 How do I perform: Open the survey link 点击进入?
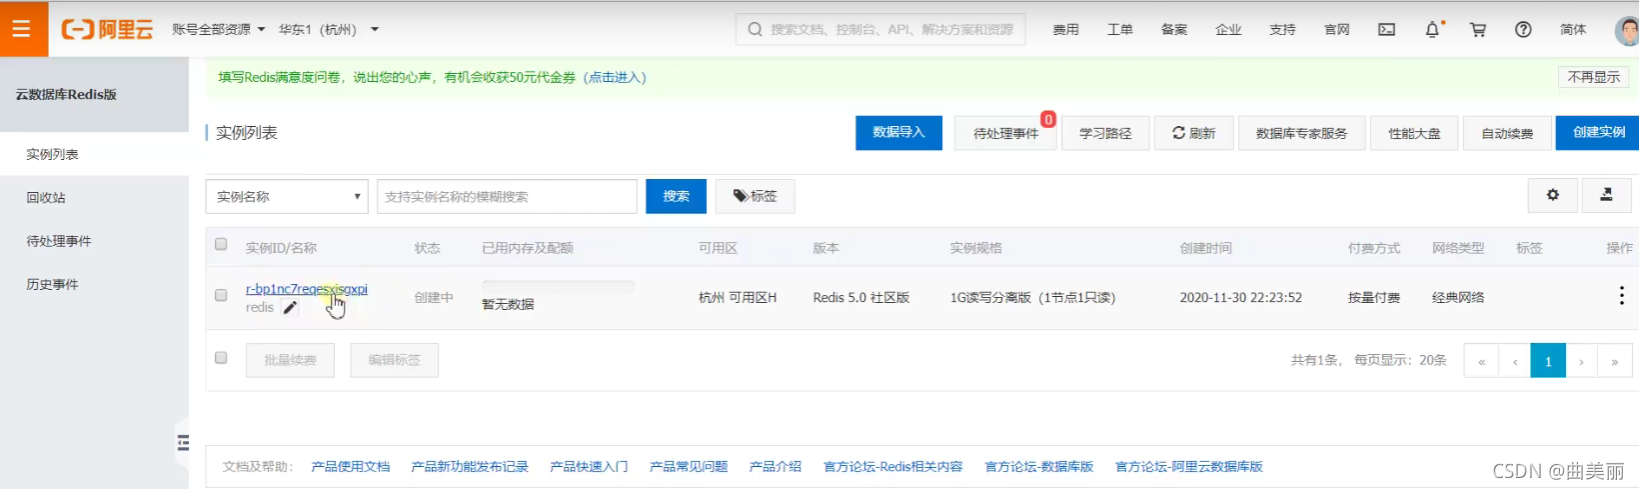pyautogui.click(x=614, y=77)
